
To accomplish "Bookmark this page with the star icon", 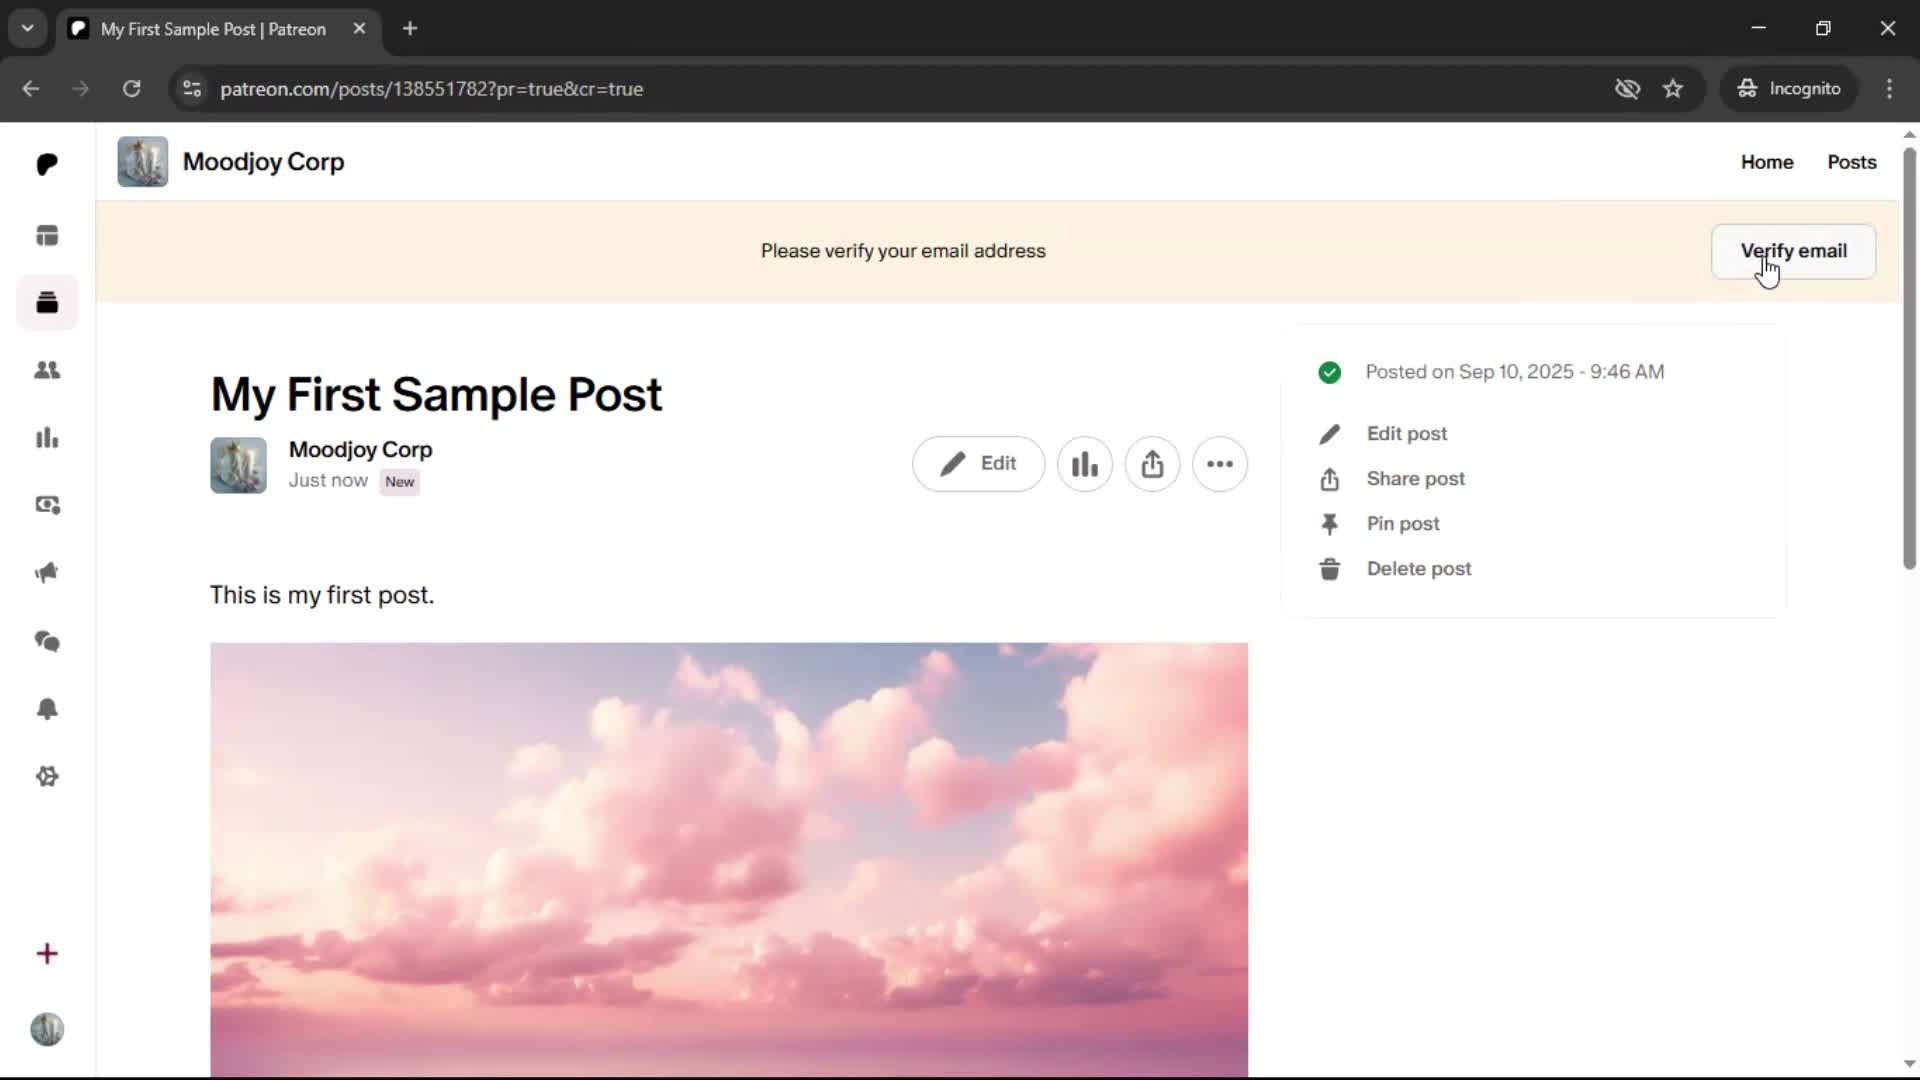I will pos(1673,89).
